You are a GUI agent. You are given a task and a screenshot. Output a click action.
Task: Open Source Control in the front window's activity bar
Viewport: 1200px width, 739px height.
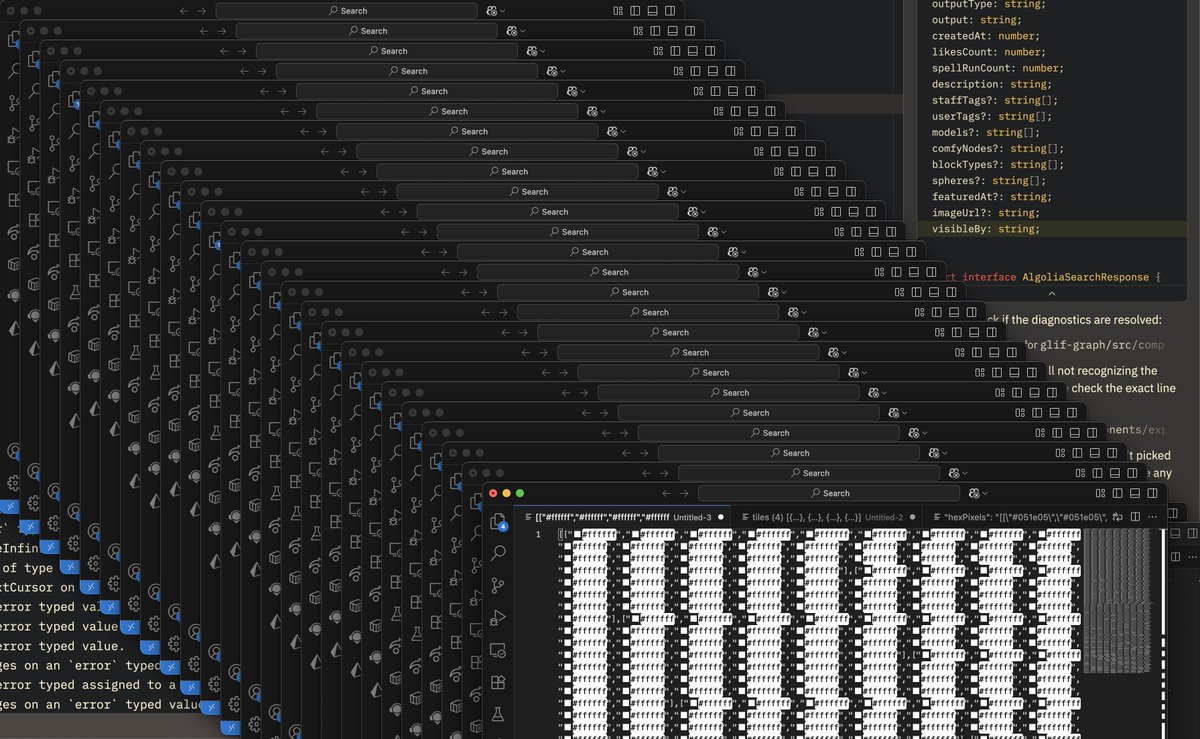[498, 585]
